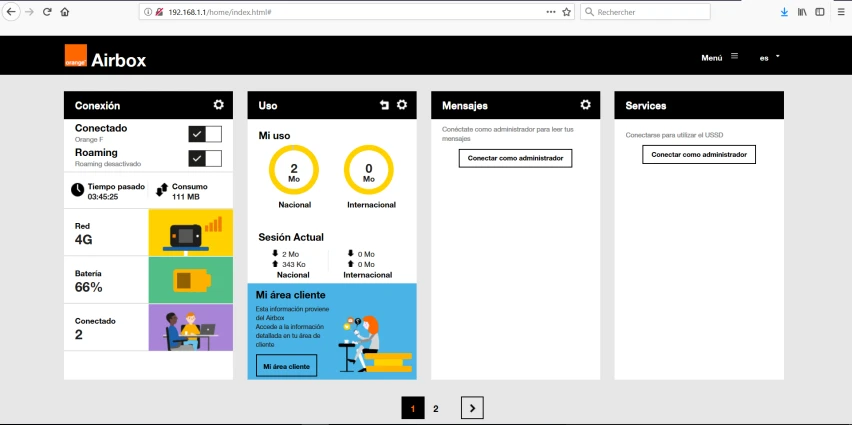852x425 pixels.
Task: Click the insecure connection padlock icon
Action: click(159, 12)
